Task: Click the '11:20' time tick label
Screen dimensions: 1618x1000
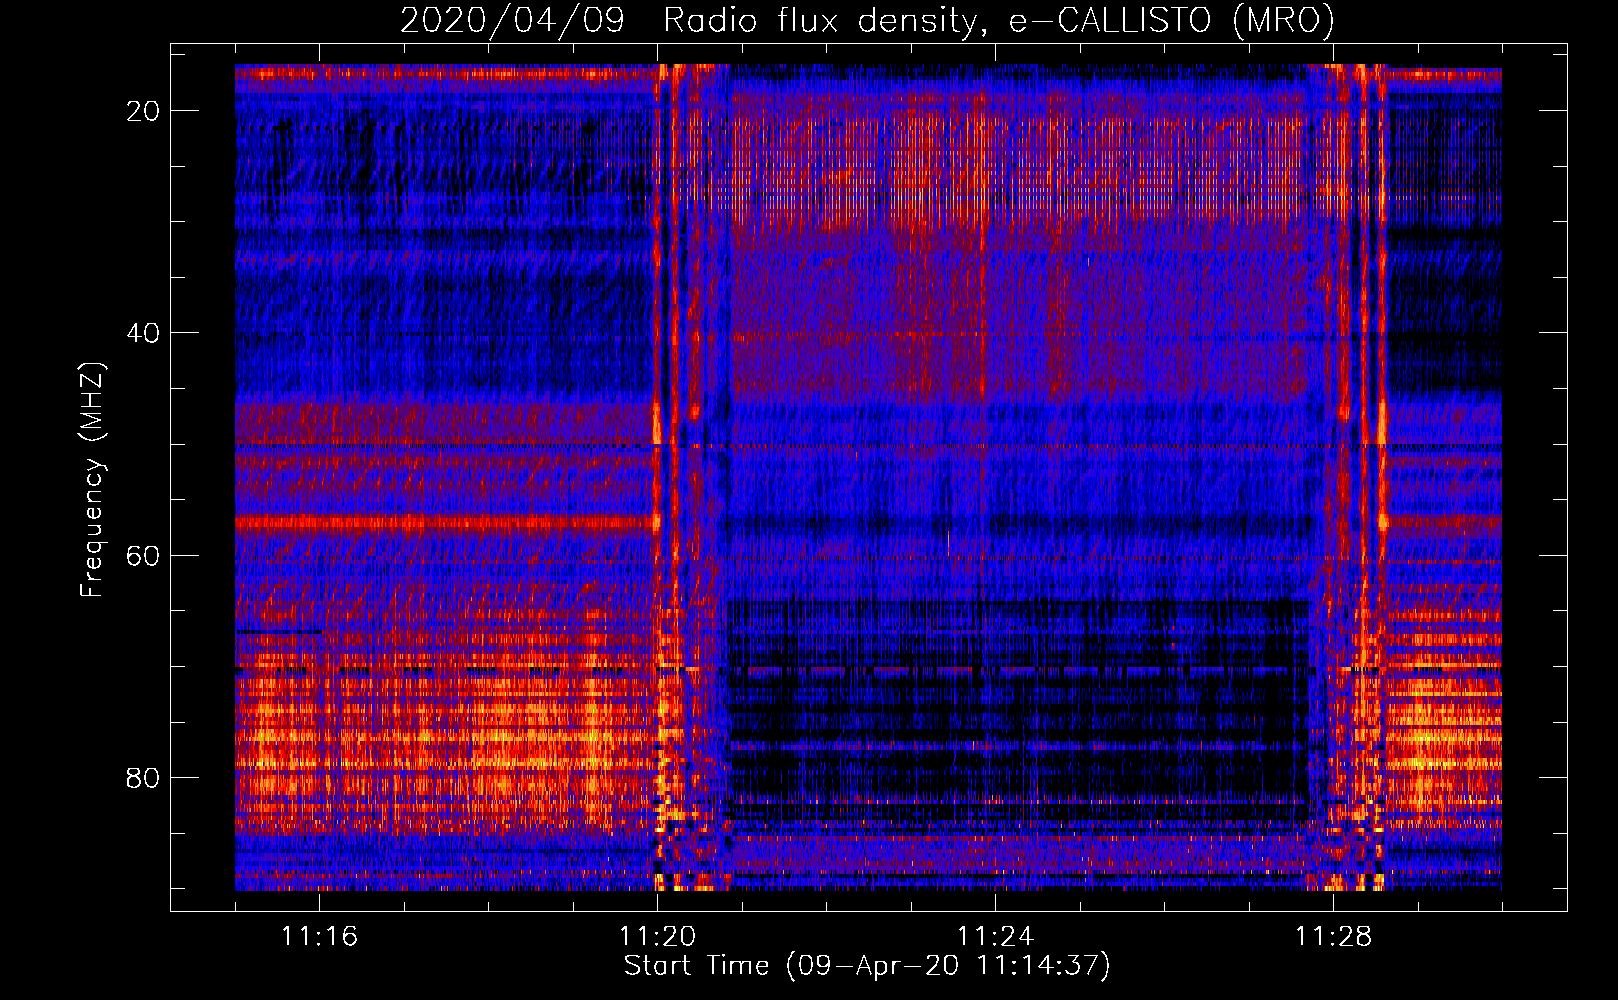Action: coord(657,937)
